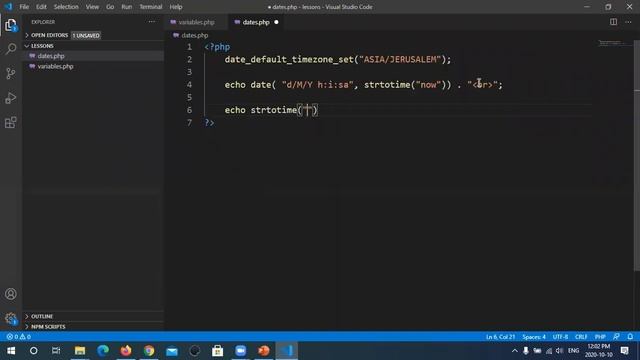
Task: Open the Terminal menu
Action: [x=151, y=7]
